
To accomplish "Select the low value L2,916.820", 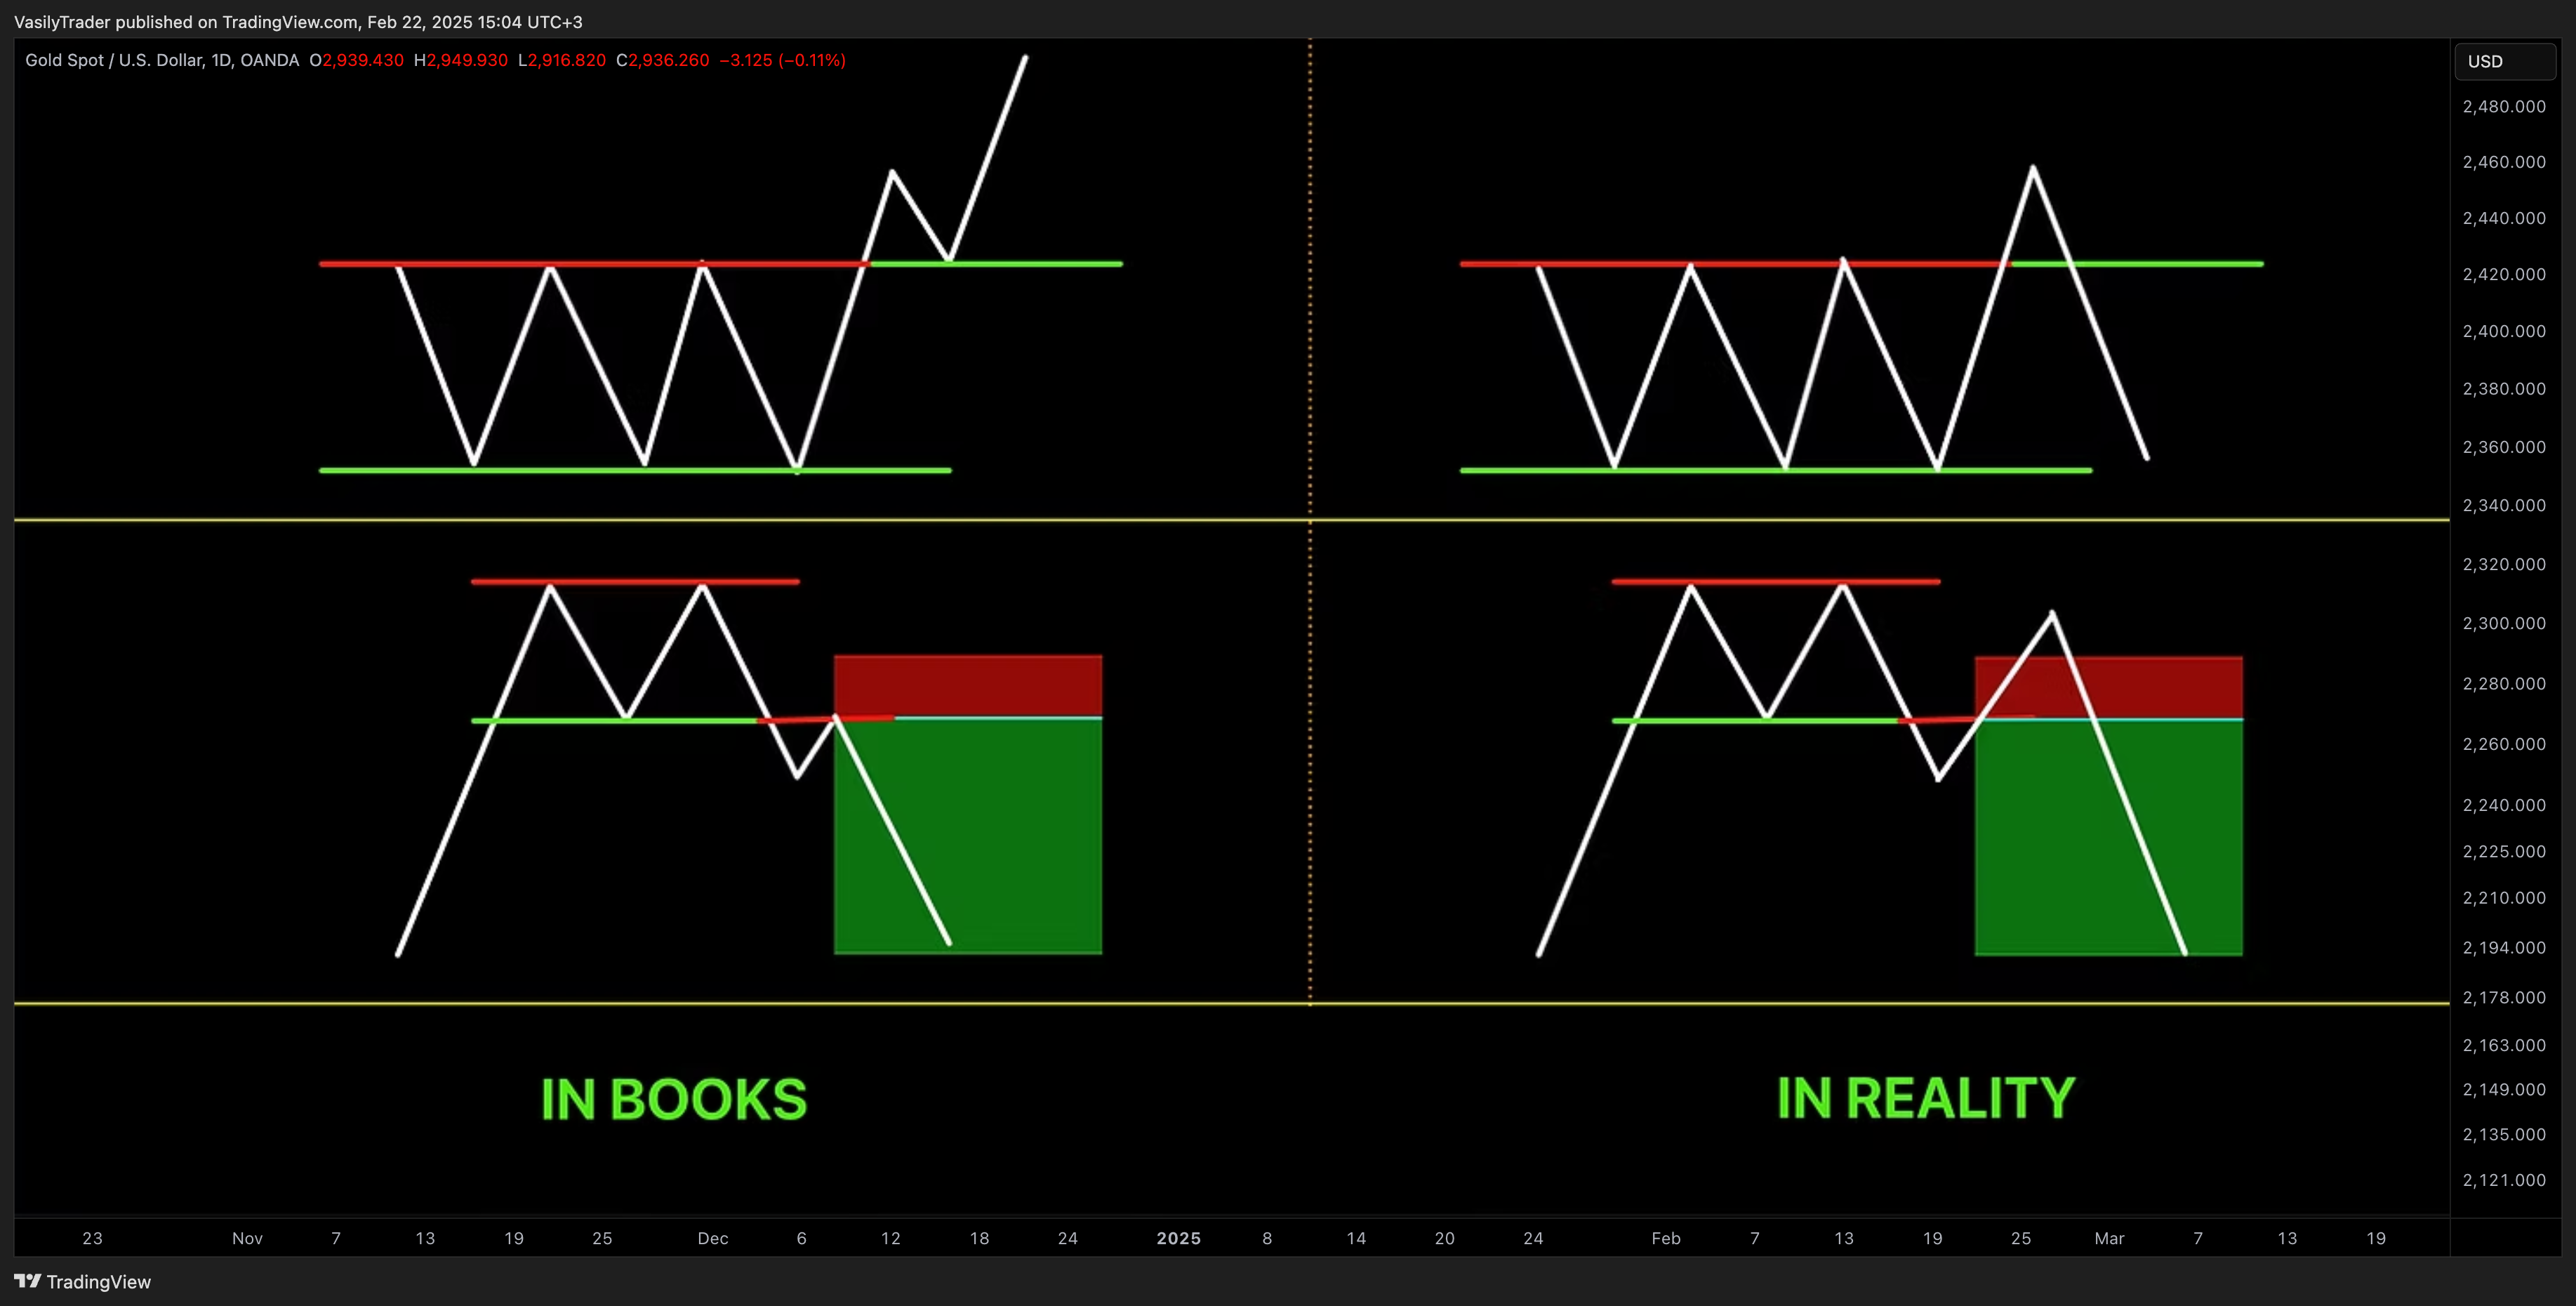I will [x=562, y=60].
